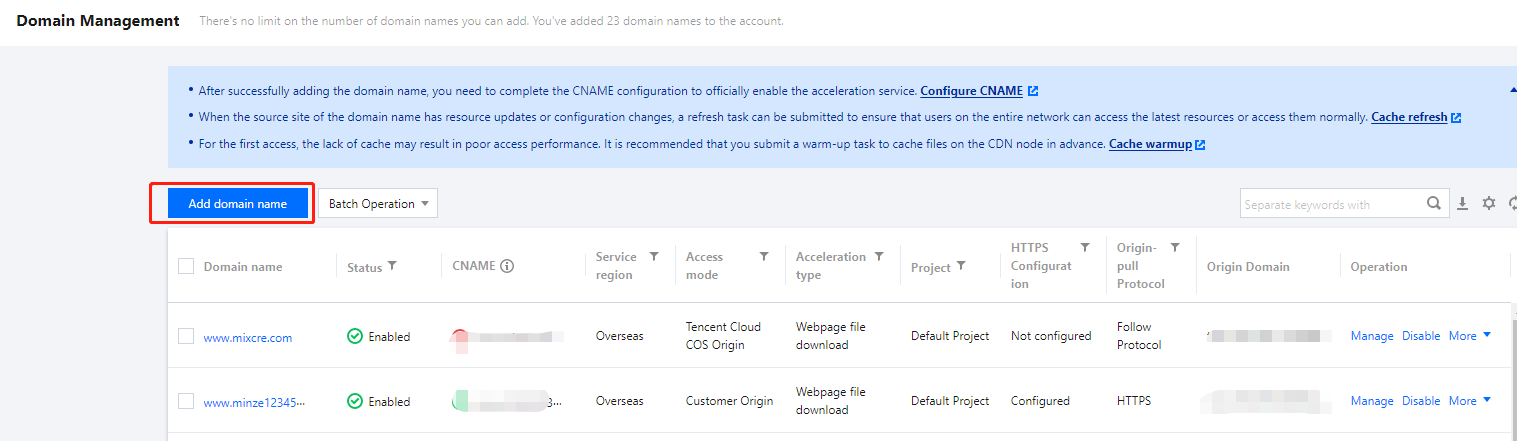The image size is (1517, 441).
Task: Focus the keyword search field
Action: coord(1330,204)
